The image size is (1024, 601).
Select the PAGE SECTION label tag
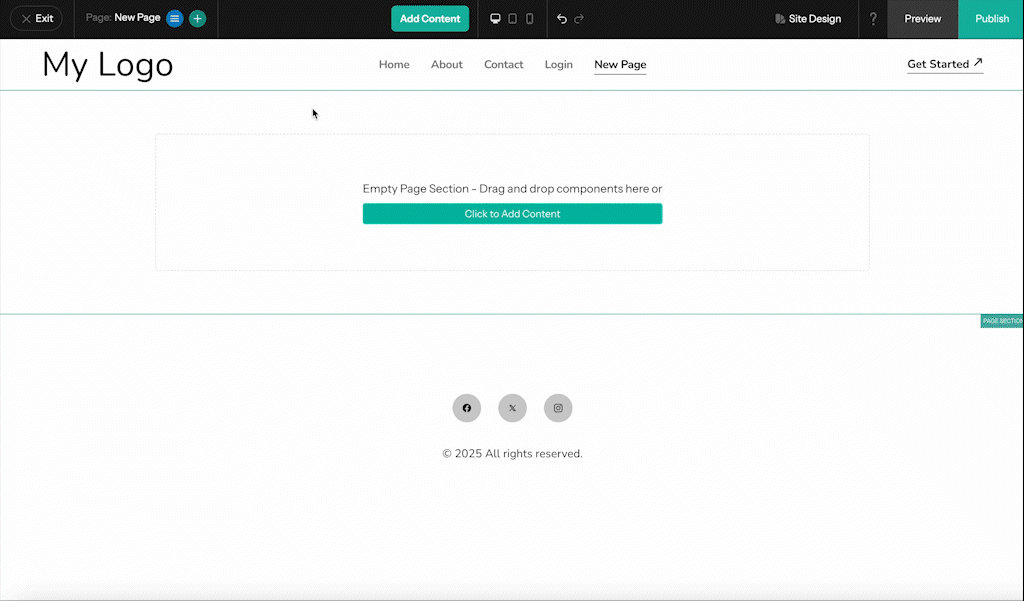1001,320
